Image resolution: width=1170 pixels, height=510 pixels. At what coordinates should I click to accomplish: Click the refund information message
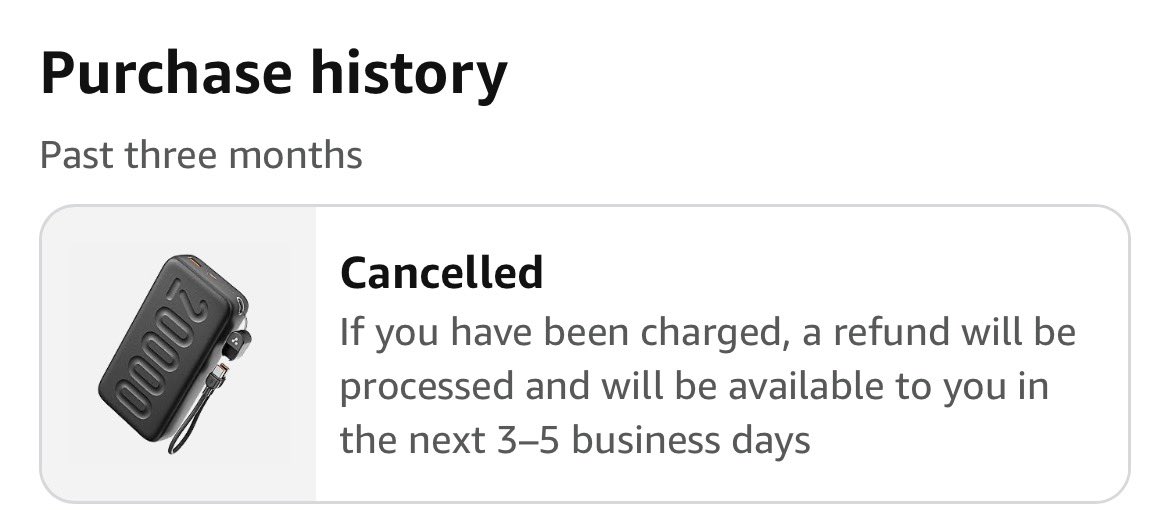707,386
